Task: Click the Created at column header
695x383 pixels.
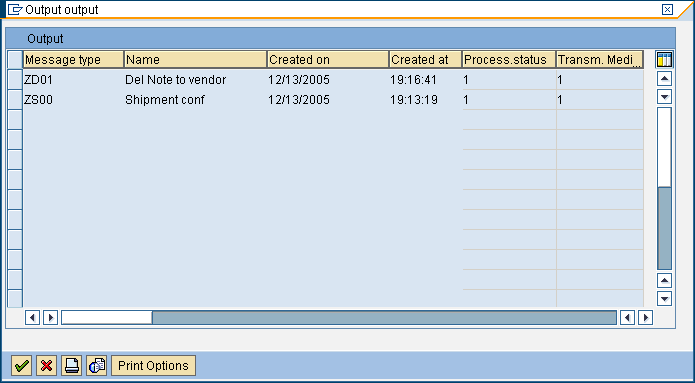Action: (x=426, y=59)
